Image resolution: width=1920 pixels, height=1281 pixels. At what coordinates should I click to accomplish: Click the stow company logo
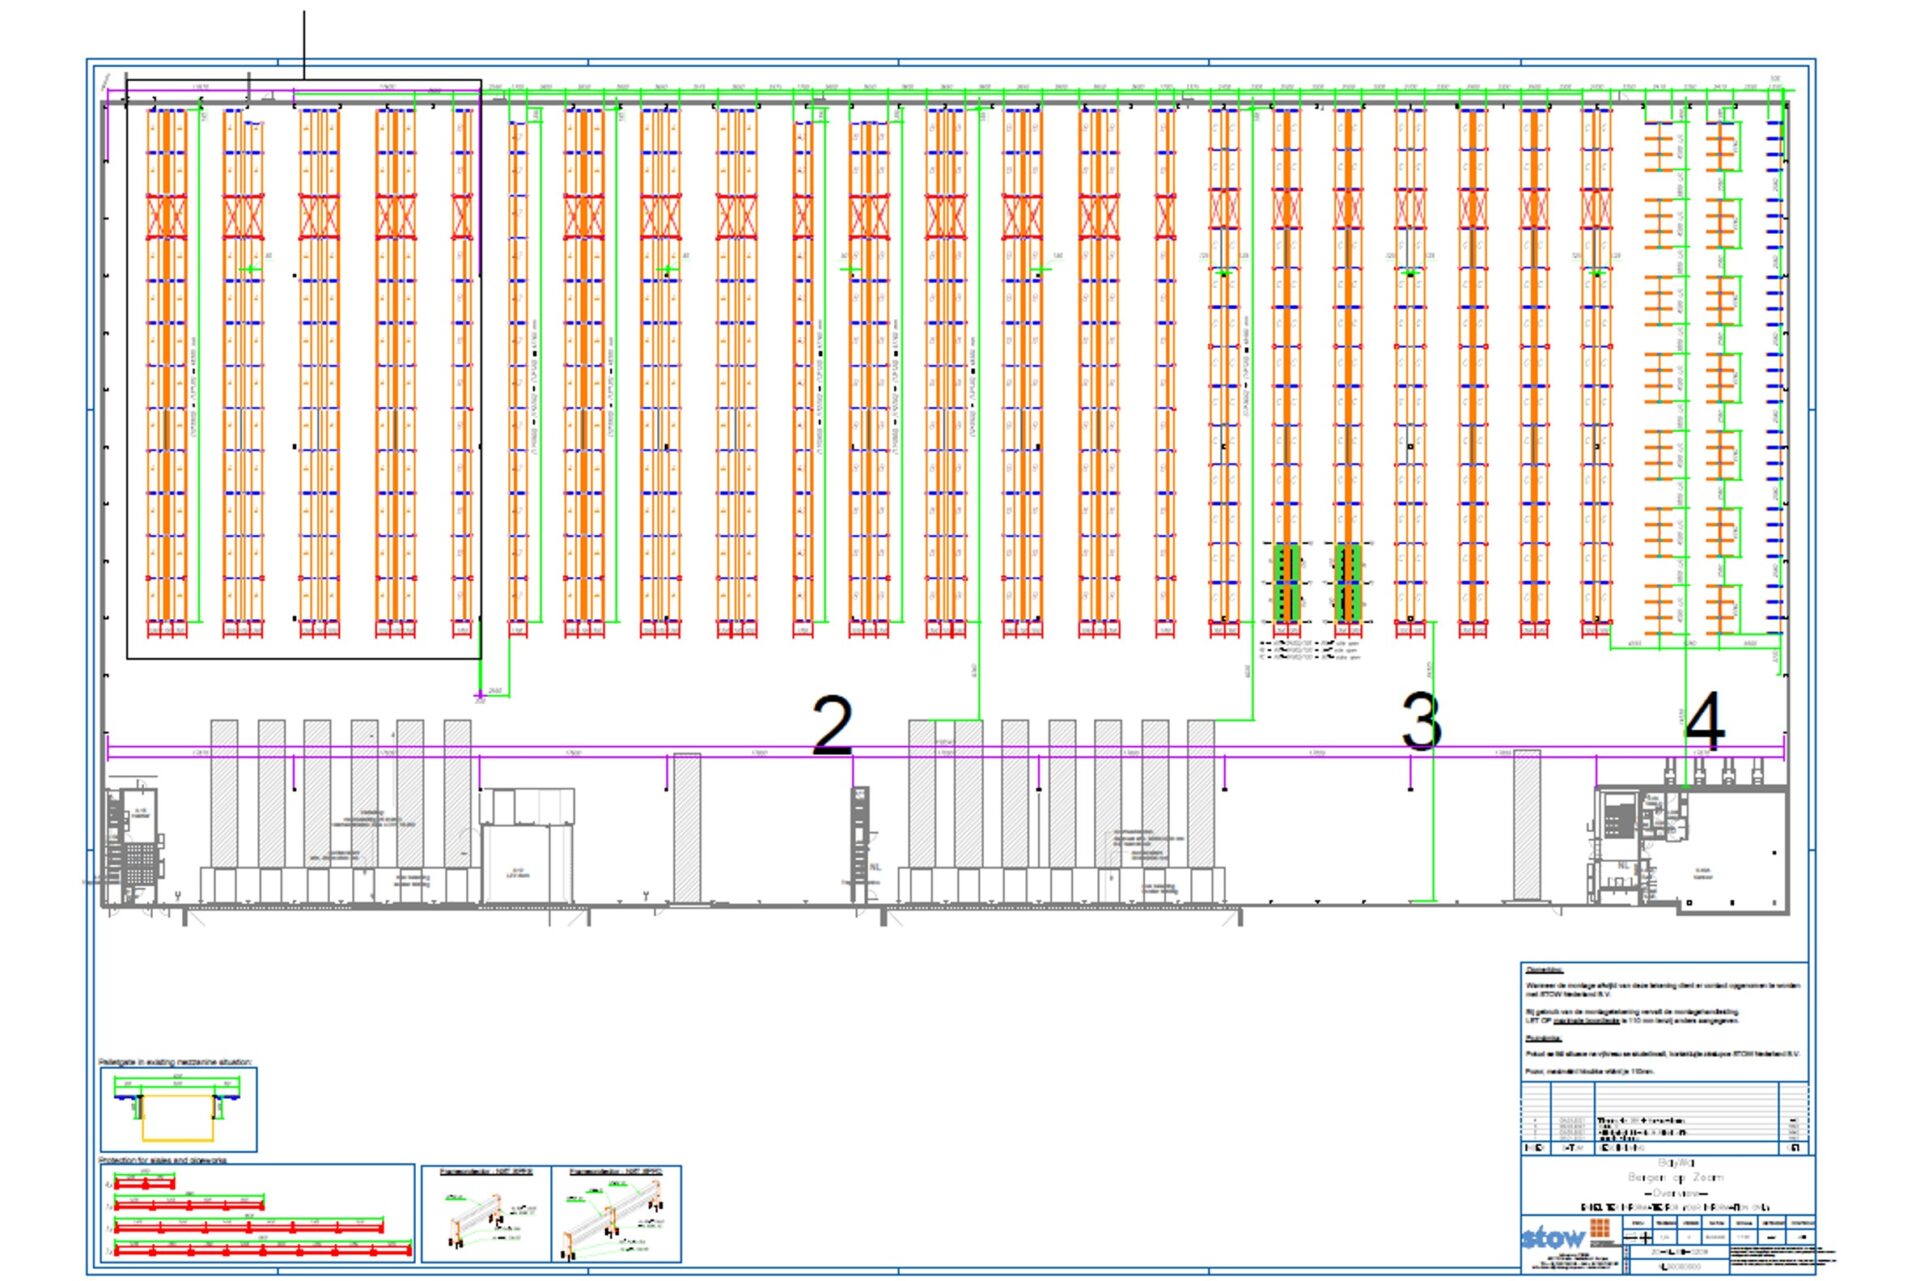click(1567, 1236)
